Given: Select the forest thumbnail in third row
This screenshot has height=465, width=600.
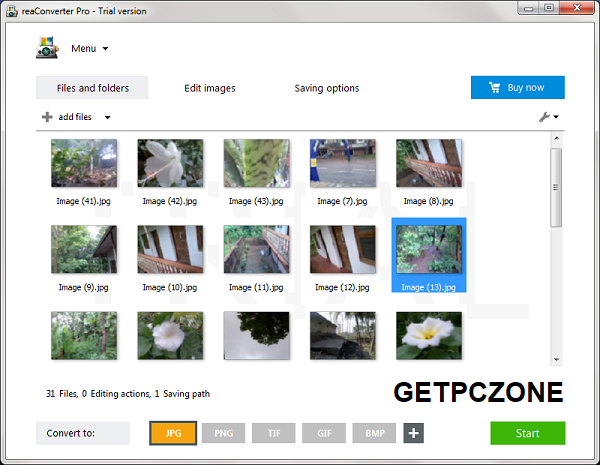Looking at the screenshot, I should click(84, 336).
